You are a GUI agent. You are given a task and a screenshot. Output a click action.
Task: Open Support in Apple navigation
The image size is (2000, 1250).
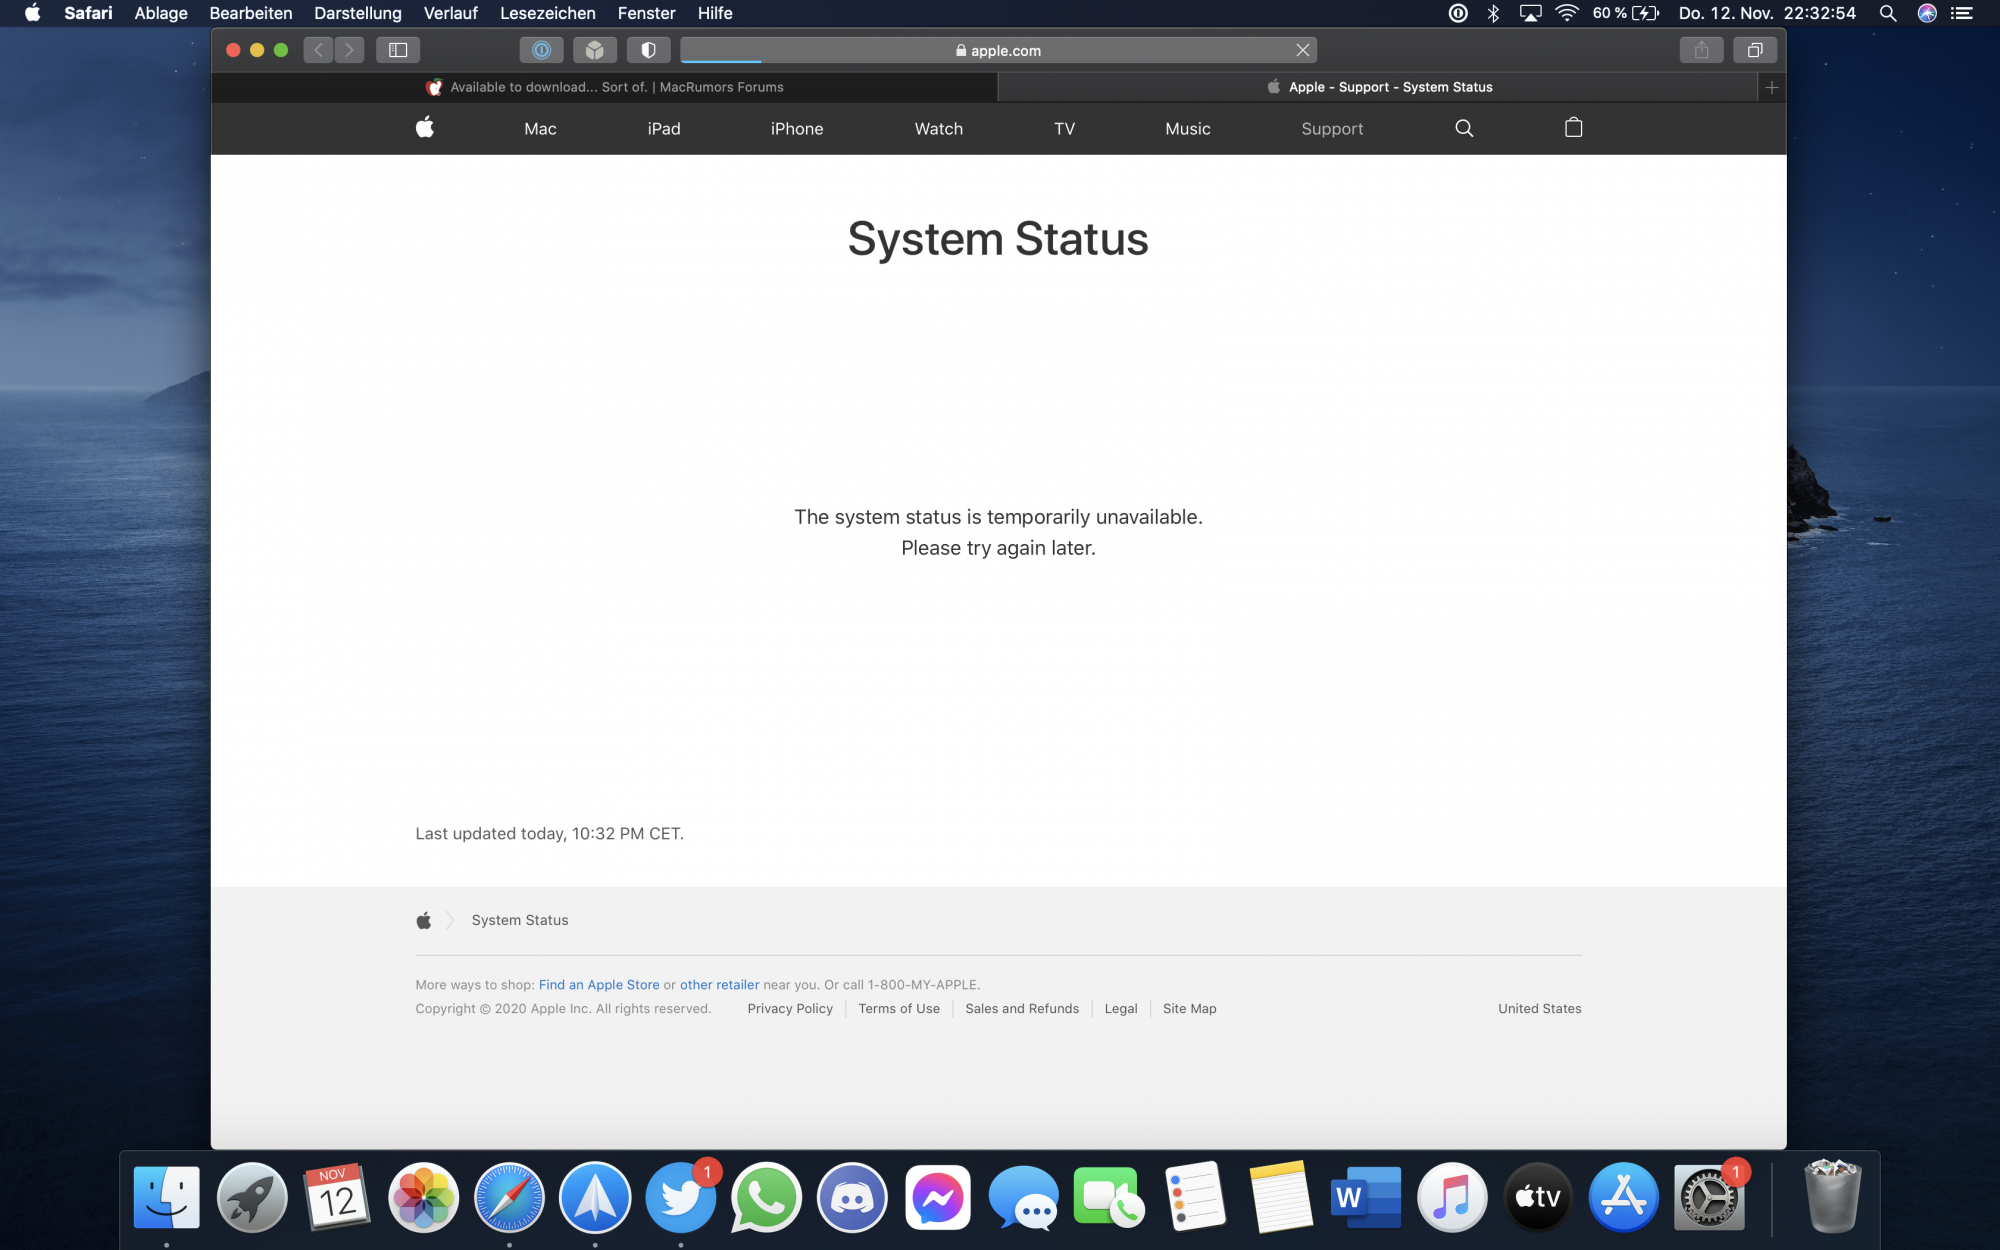click(x=1332, y=129)
